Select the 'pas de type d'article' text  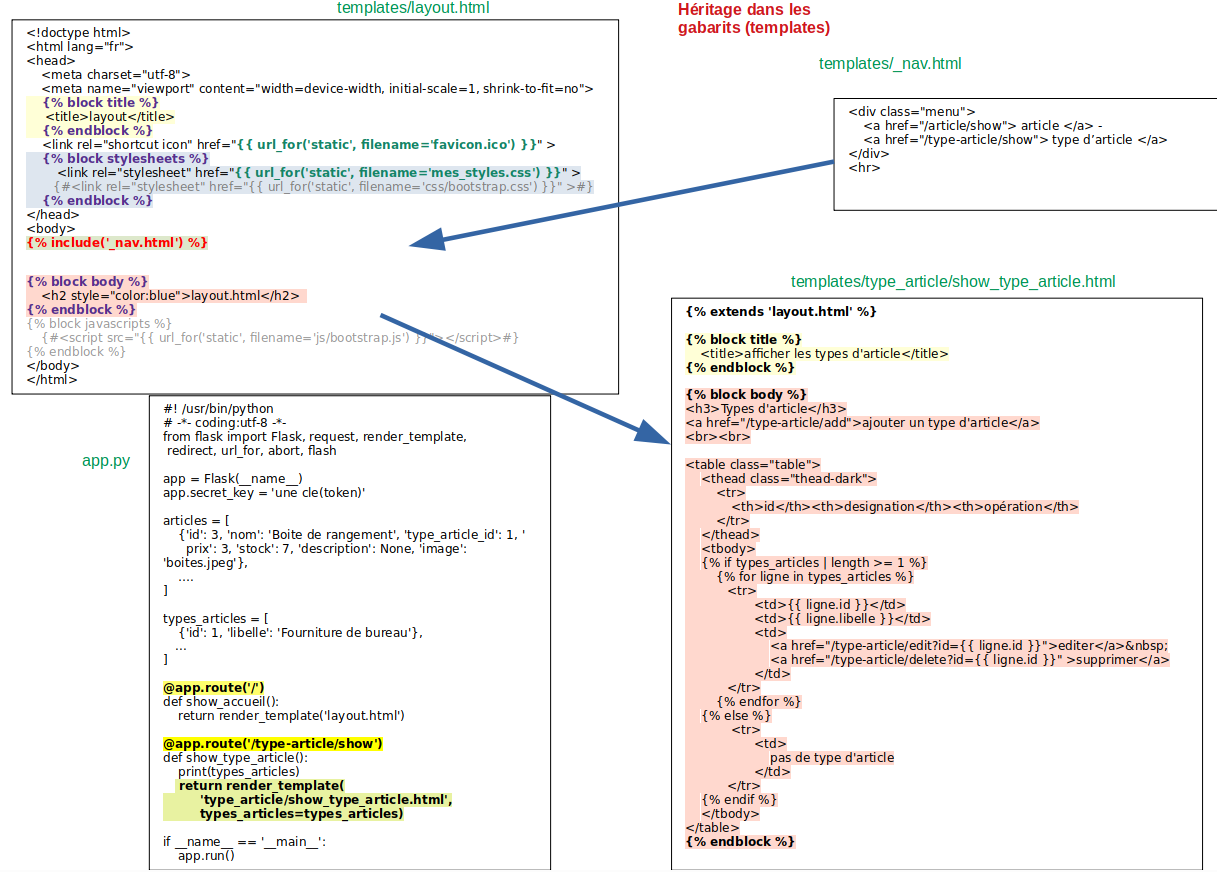tap(831, 758)
